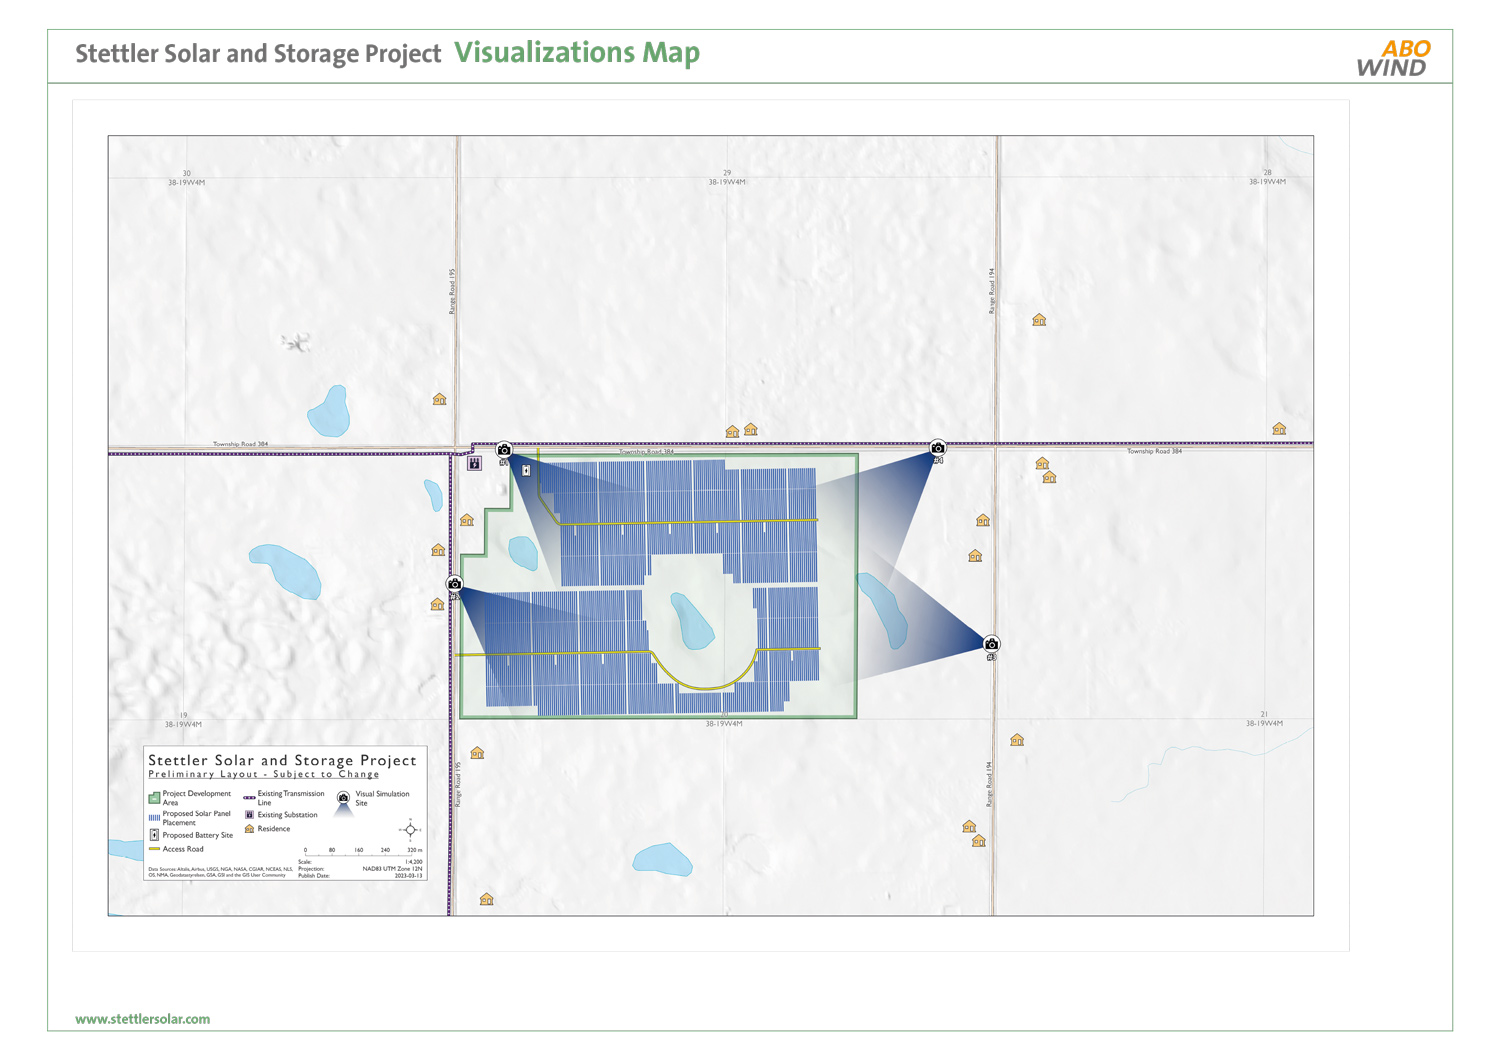
Task: Click Preliminary Layout - Subject to Change text
Action: pos(264,774)
